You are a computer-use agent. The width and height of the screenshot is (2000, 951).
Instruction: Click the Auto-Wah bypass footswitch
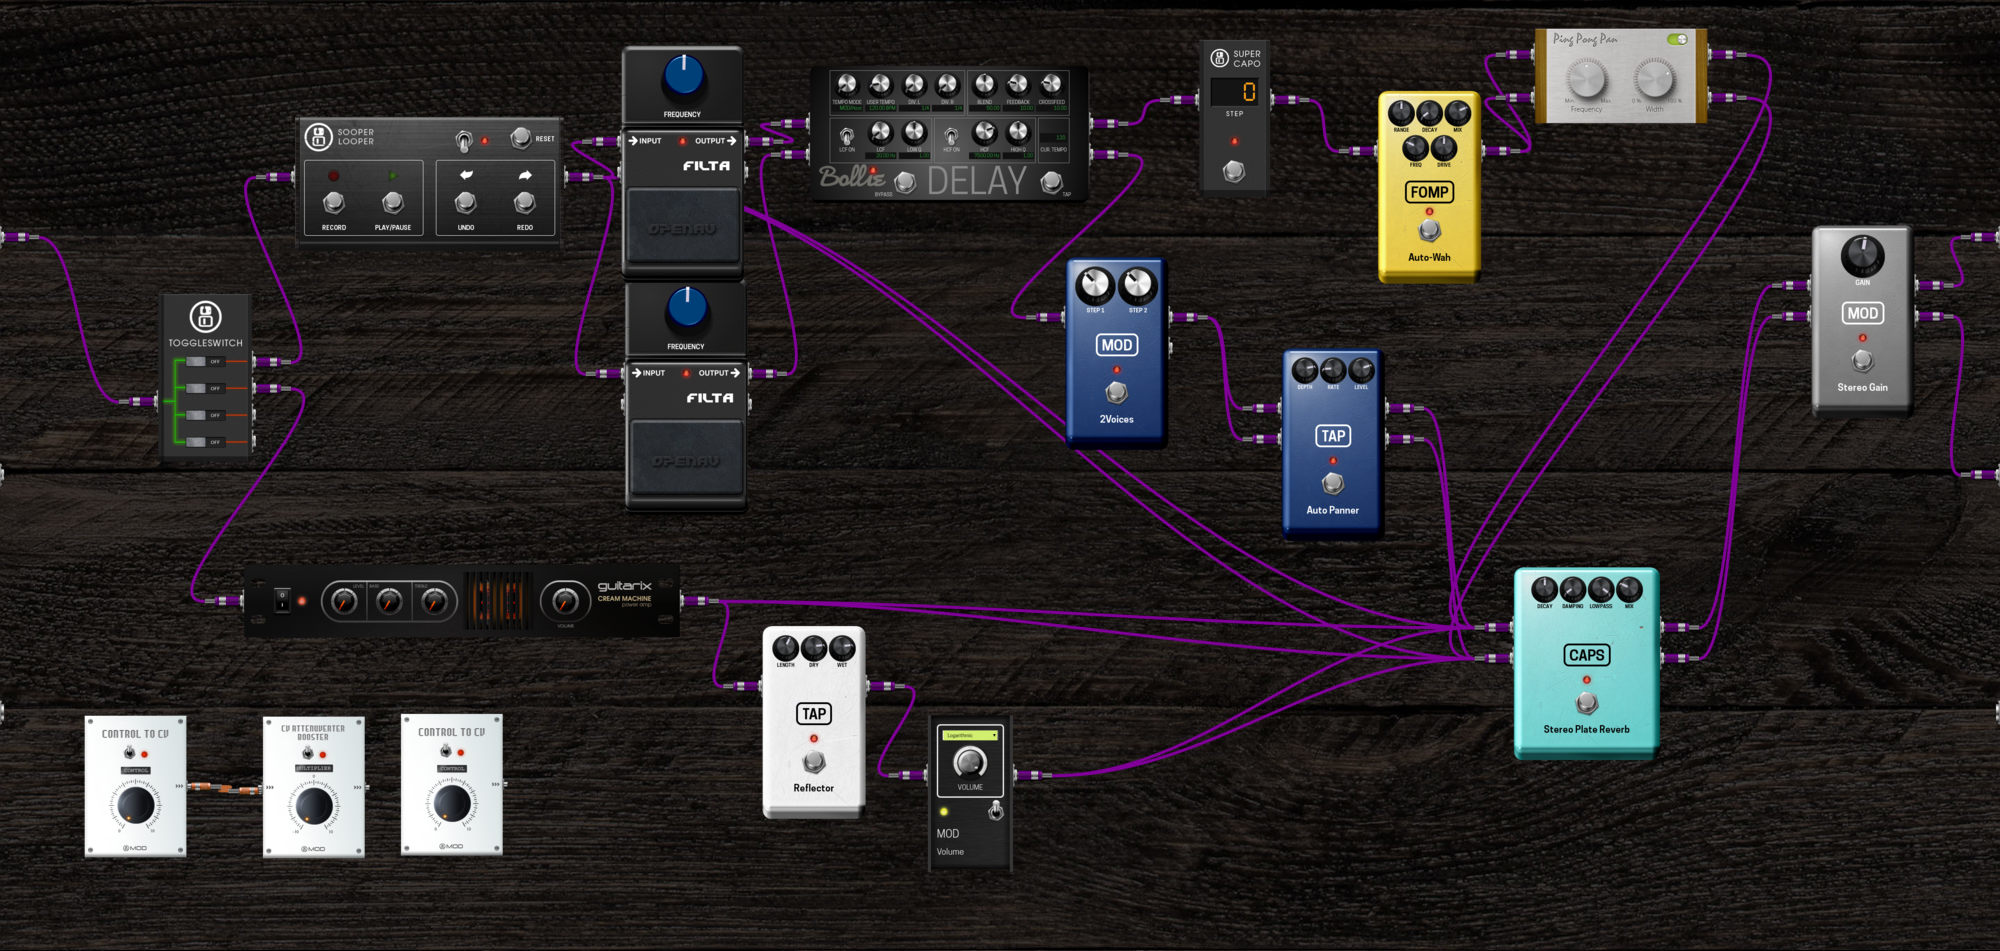coord(1430,230)
